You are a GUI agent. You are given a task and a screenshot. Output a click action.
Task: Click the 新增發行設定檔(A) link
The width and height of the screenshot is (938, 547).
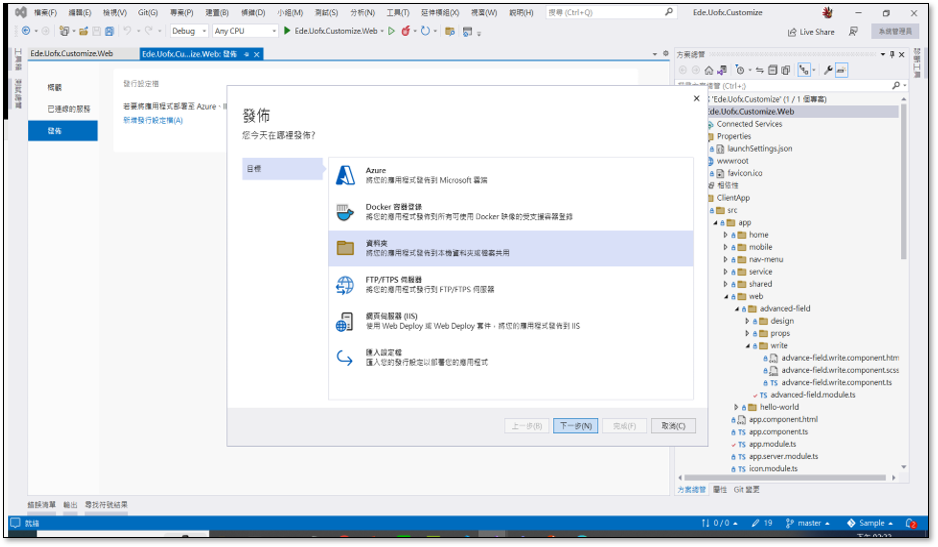point(153,120)
